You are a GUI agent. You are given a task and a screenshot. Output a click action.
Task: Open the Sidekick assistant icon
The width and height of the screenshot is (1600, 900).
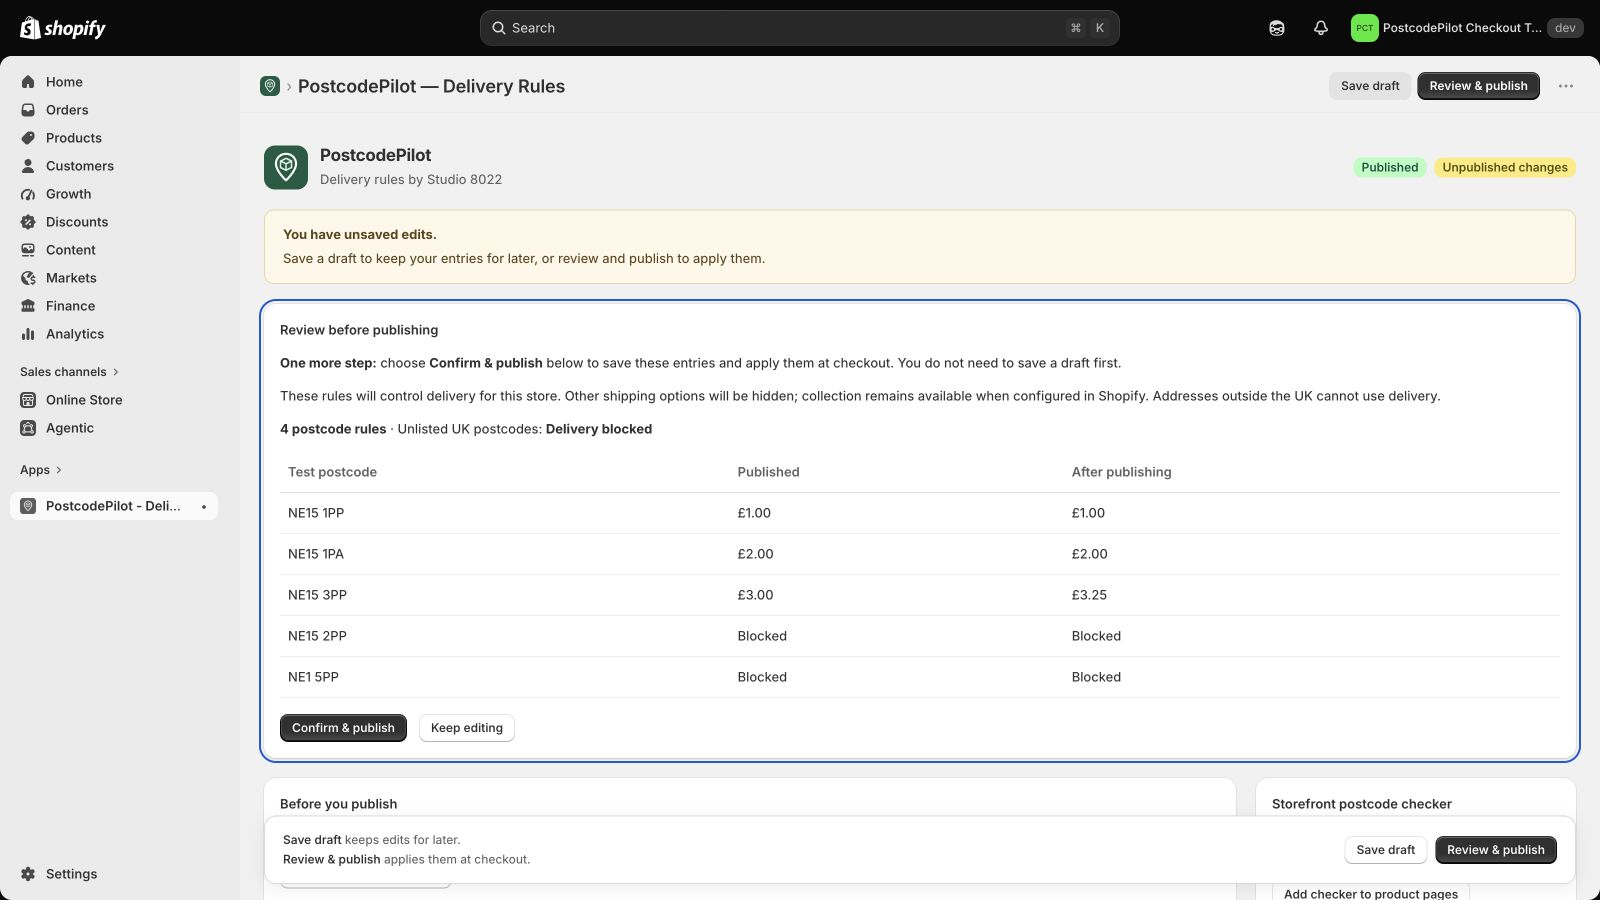[x=1277, y=28]
